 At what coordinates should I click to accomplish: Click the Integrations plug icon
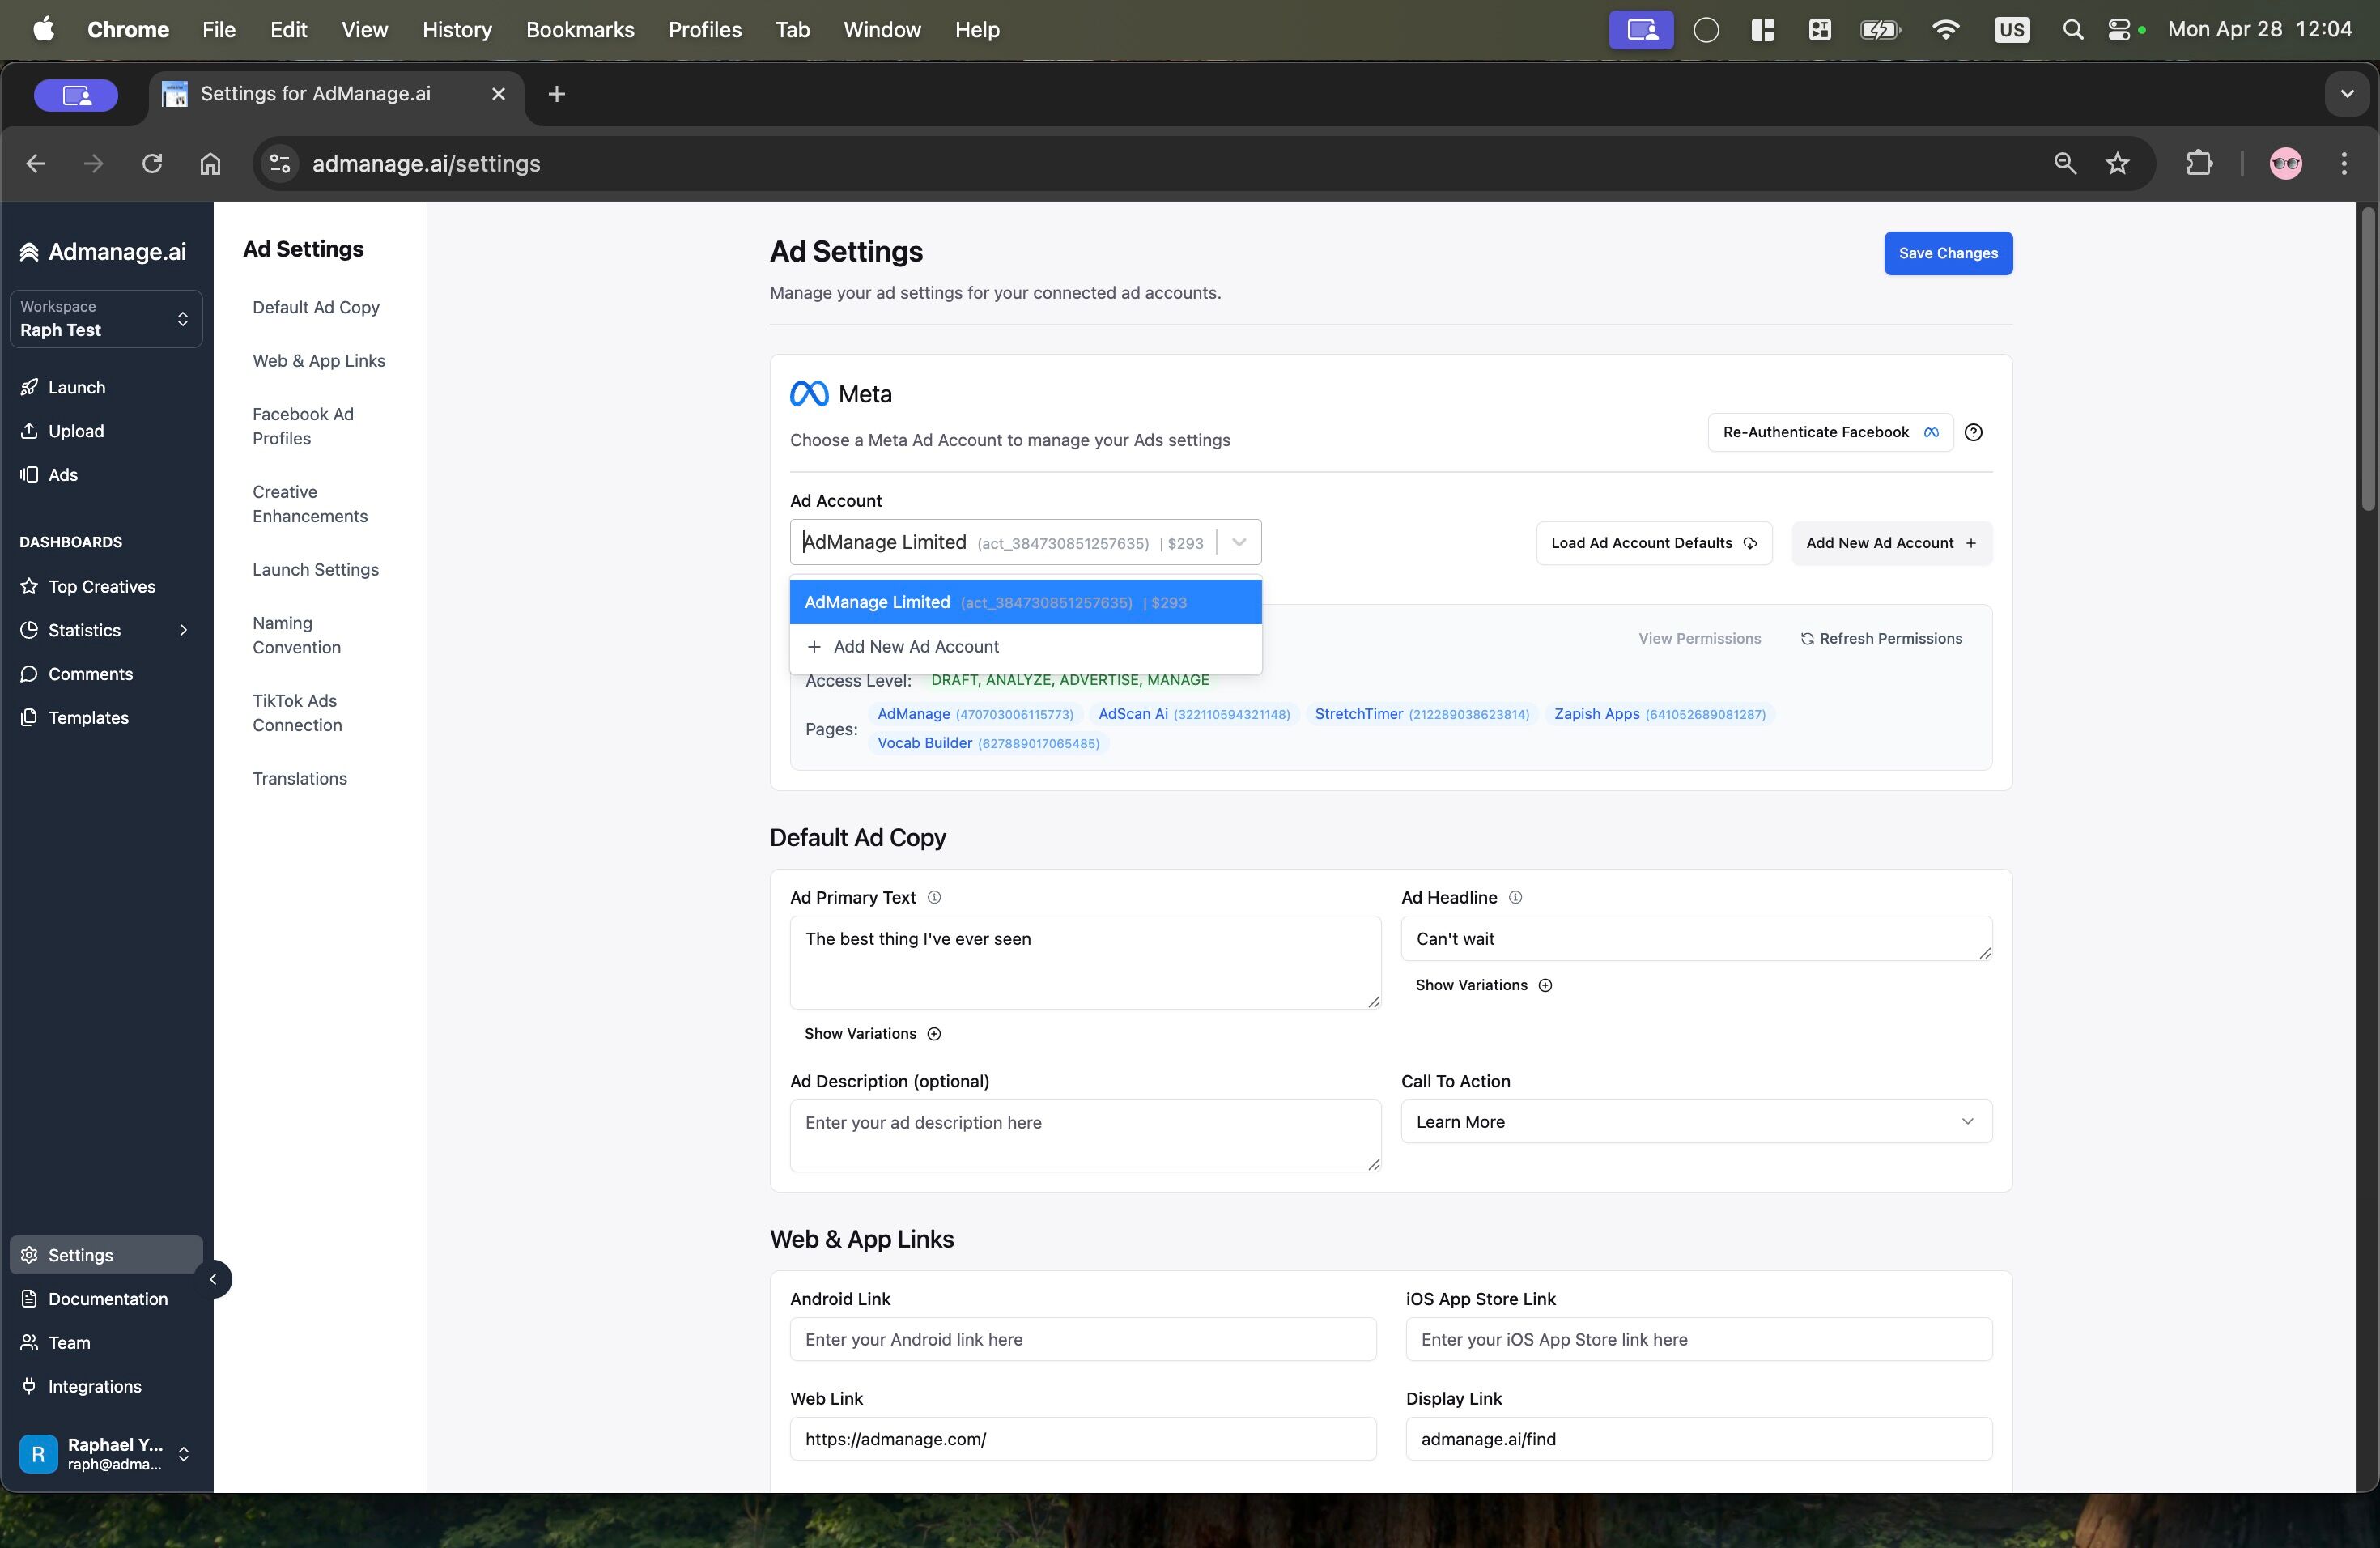pyautogui.click(x=29, y=1386)
